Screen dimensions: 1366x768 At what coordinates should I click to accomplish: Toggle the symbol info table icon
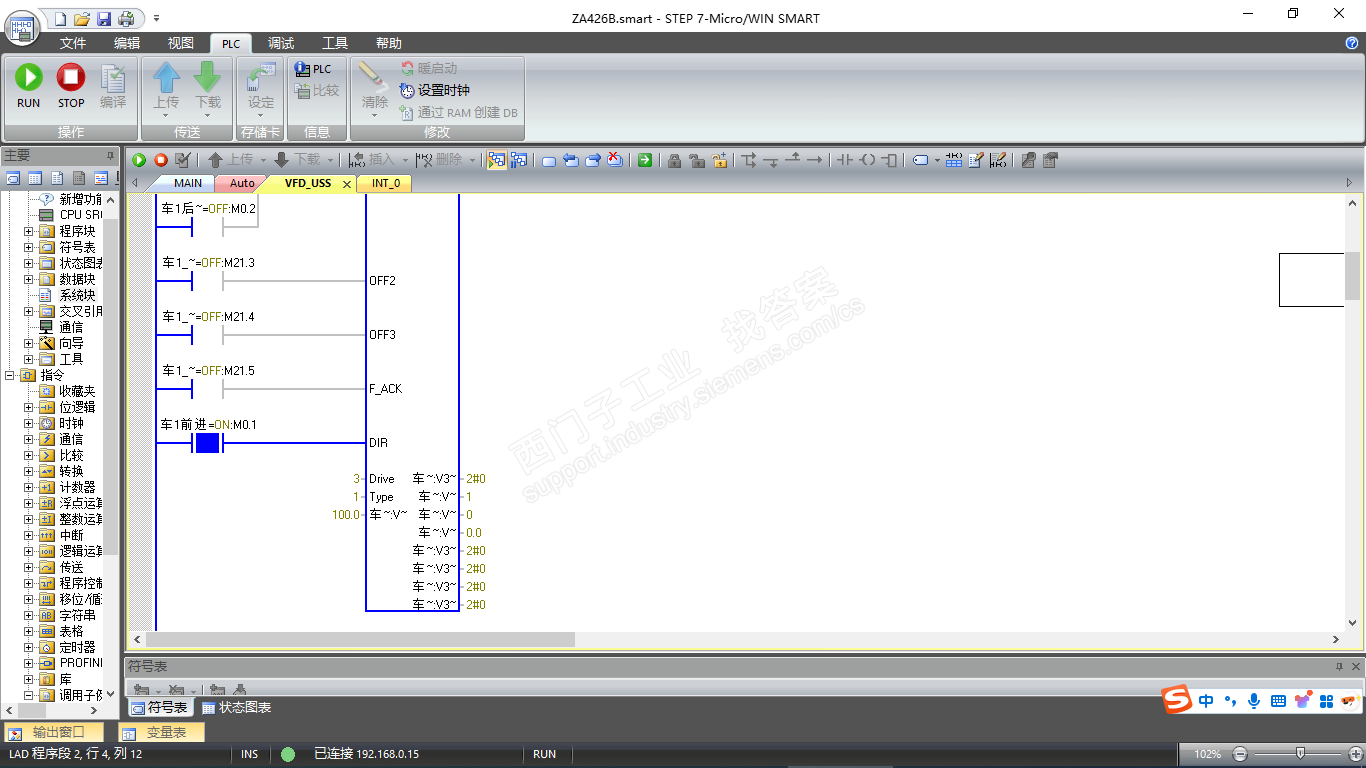(x=953, y=160)
